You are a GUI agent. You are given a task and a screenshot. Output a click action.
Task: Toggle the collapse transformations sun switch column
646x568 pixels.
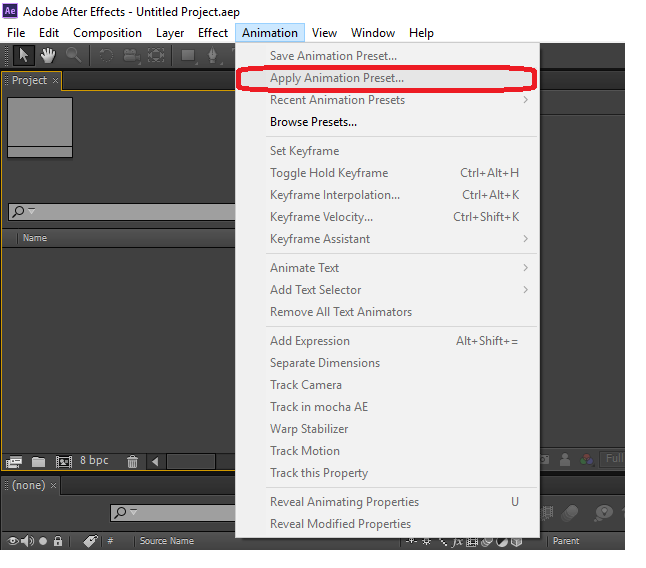(426, 542)
